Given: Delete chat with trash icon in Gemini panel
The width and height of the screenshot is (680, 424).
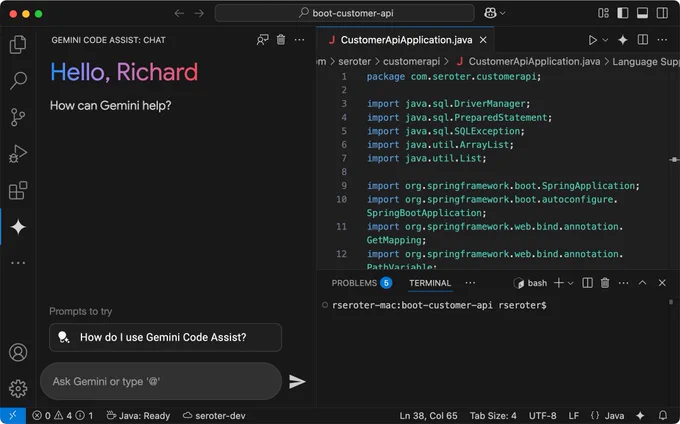Looking at the screenshot, I should coord(281,40).
